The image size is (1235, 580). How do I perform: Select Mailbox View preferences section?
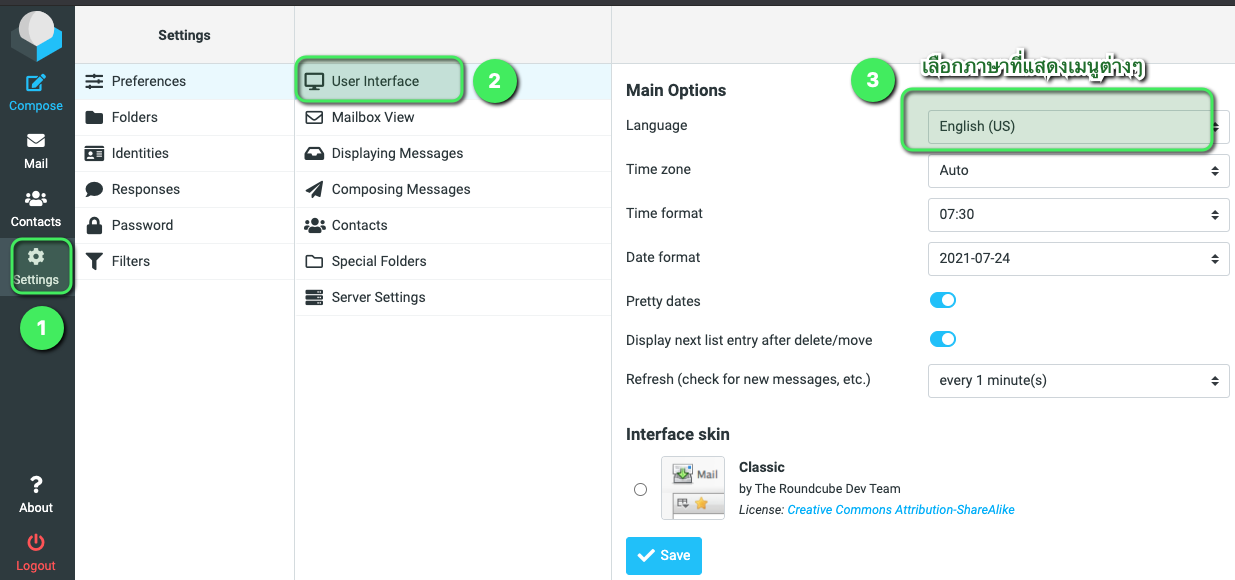point(373,117)
